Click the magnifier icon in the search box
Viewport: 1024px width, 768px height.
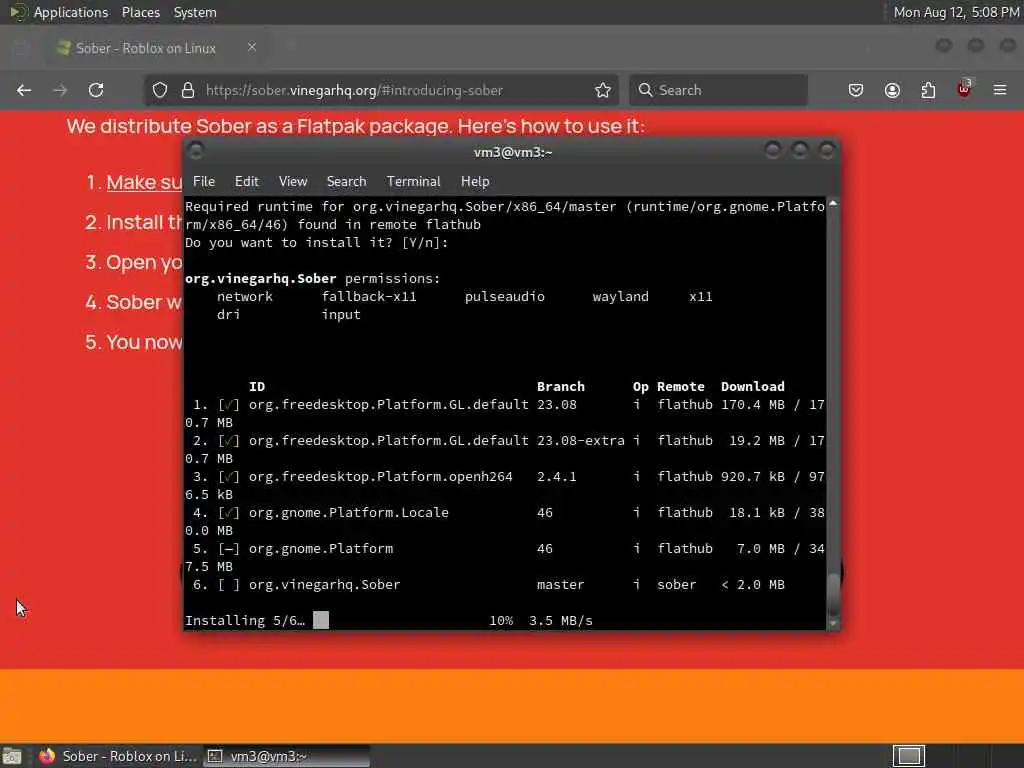645,90
